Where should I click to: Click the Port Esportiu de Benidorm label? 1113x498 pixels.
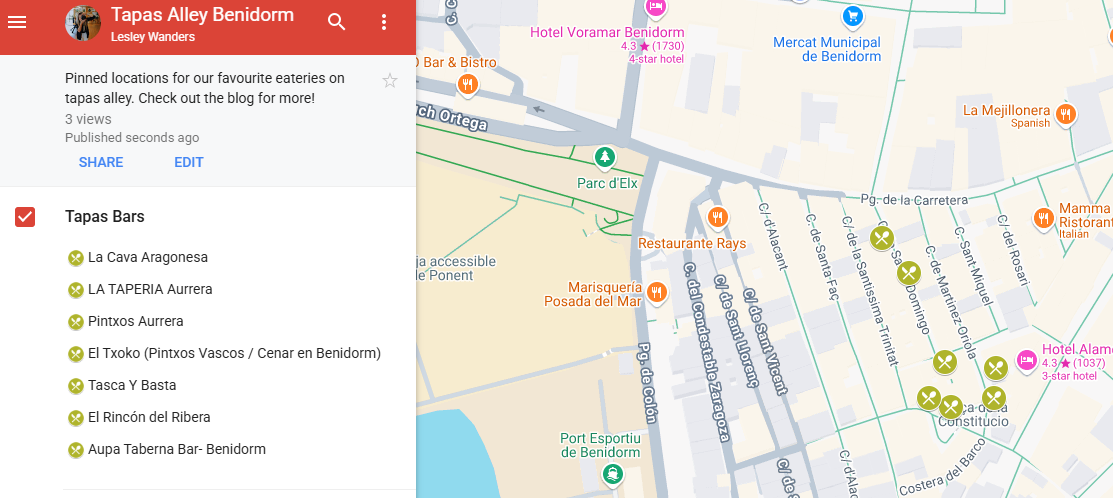601,445
